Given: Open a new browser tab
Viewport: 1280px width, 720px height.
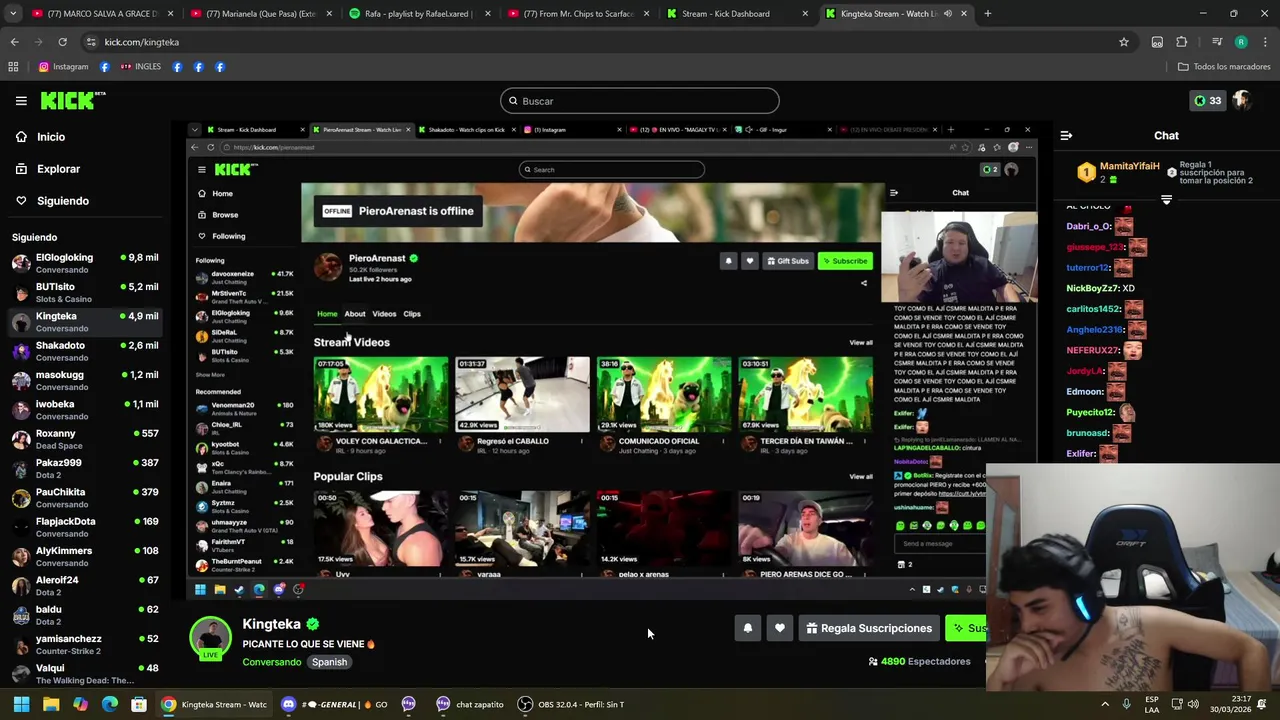Looking at the screenshot, I should (987, 14).
